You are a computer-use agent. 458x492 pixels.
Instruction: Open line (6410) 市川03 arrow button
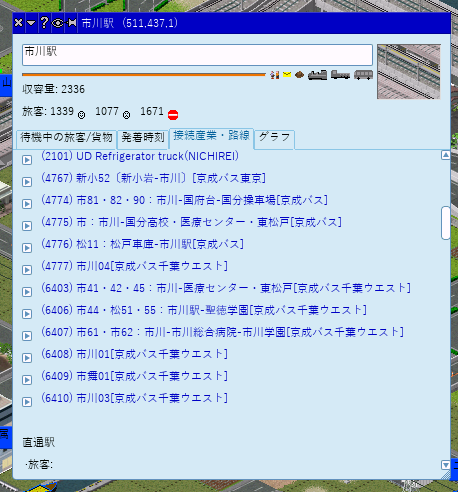coord(27,402)
